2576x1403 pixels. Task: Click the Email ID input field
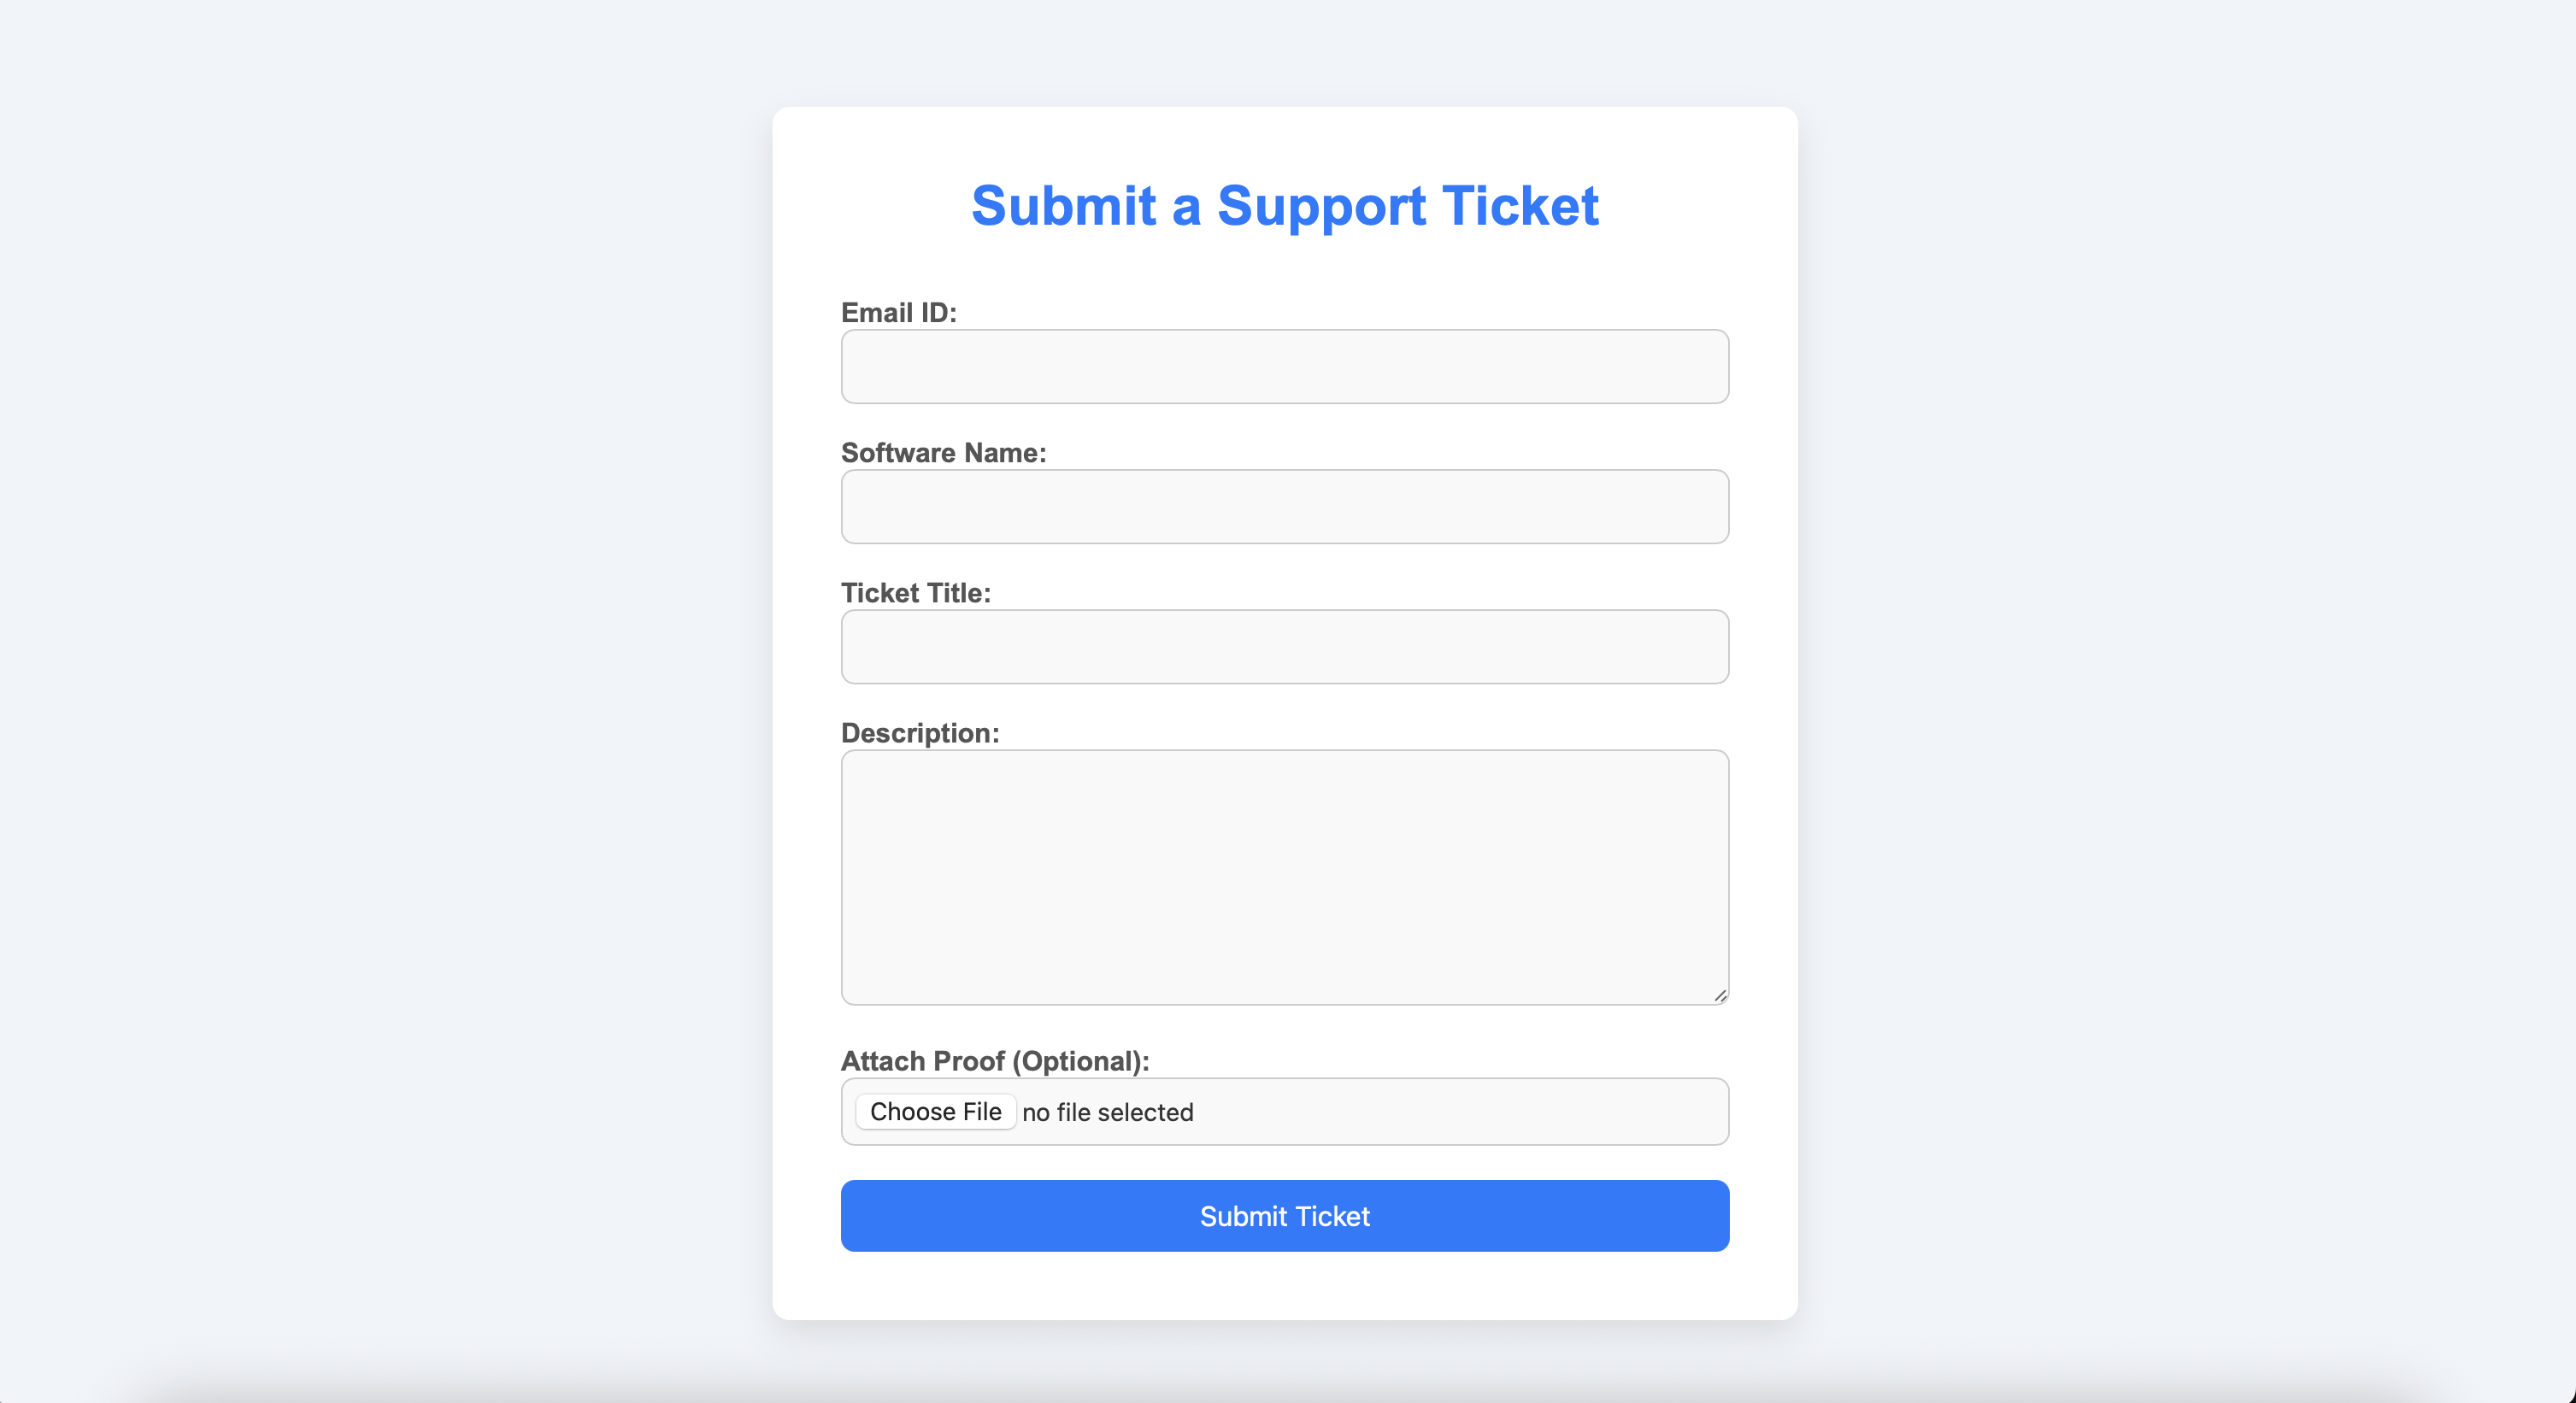tap(1284, 367)
